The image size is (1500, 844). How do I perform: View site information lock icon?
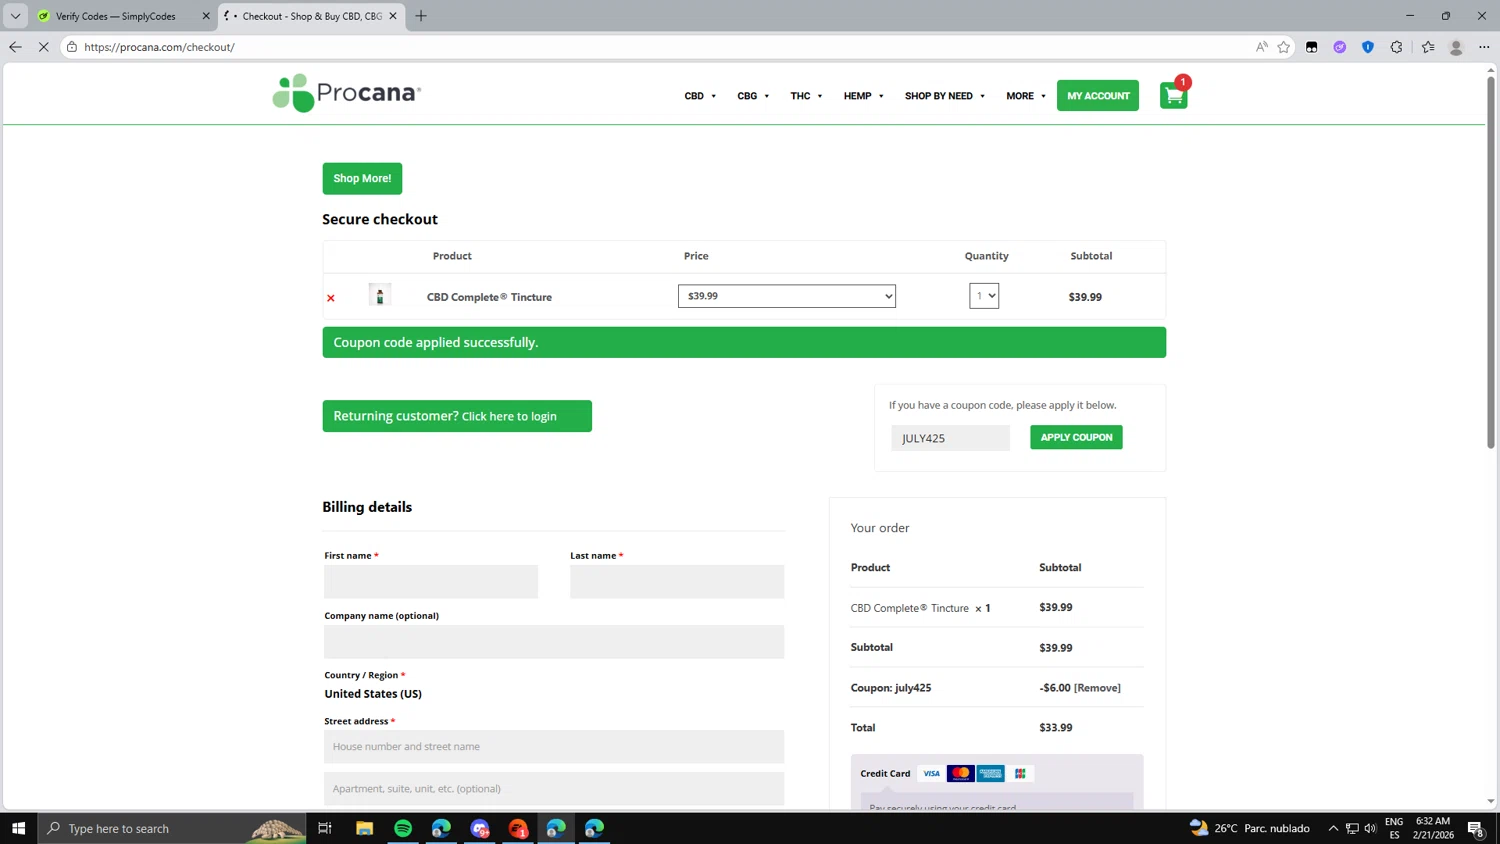[x=72, y=47]
